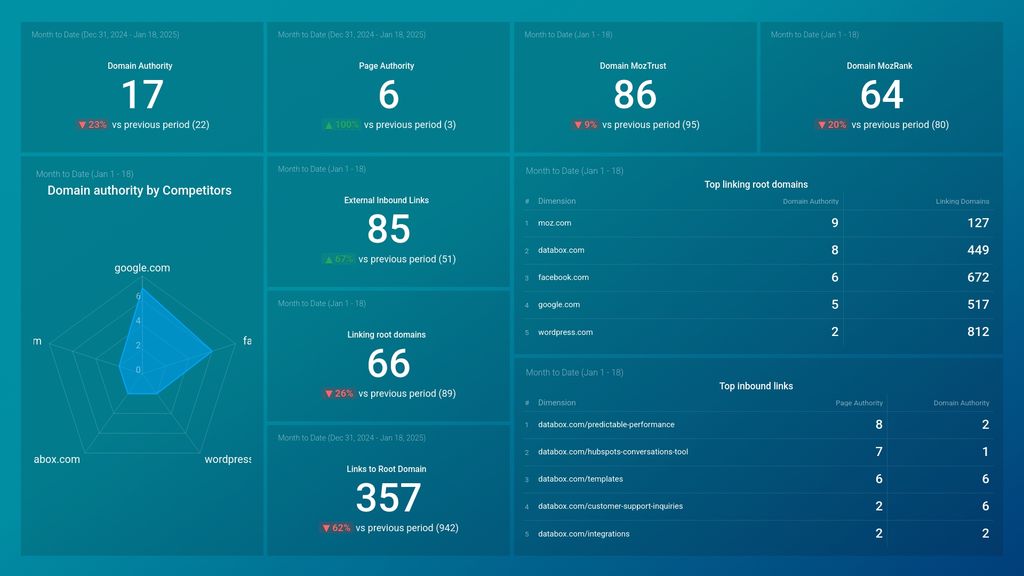Click the Top linking root domains title
The height and width of the screenshot is (576, 1024).
(x=756, y=185)
